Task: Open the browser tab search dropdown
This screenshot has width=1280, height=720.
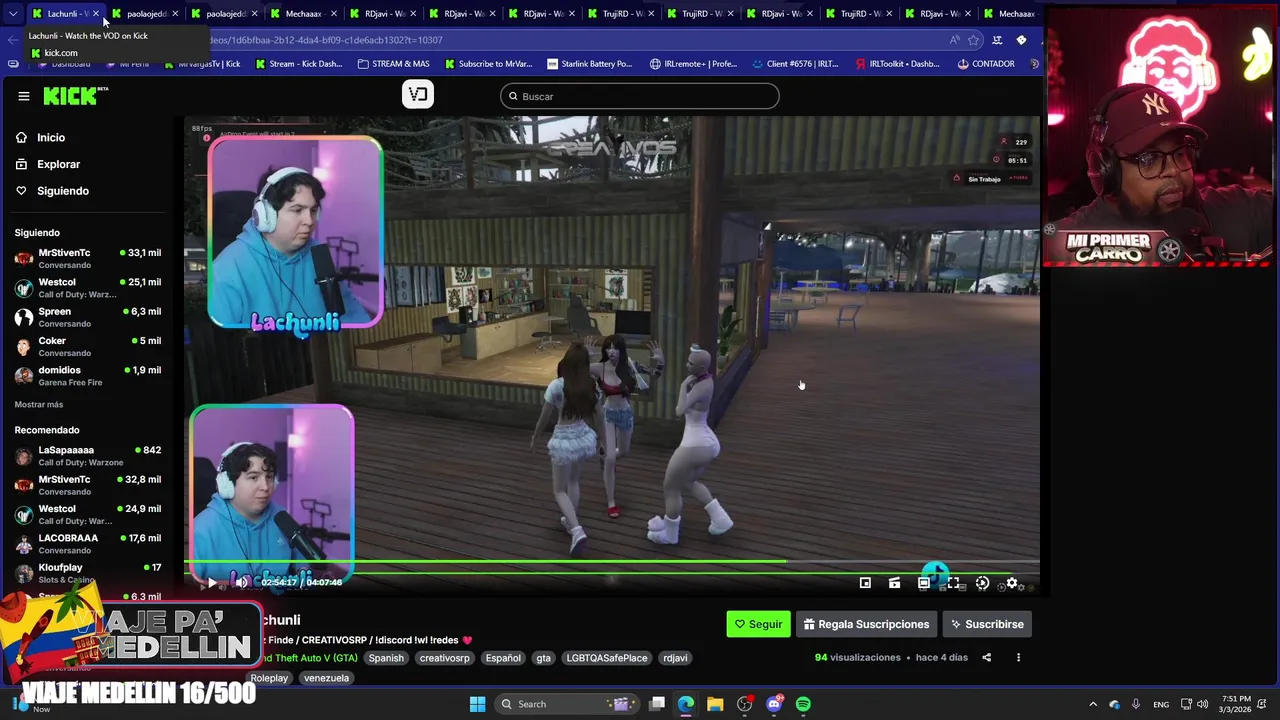Action: tap(13, 14)
